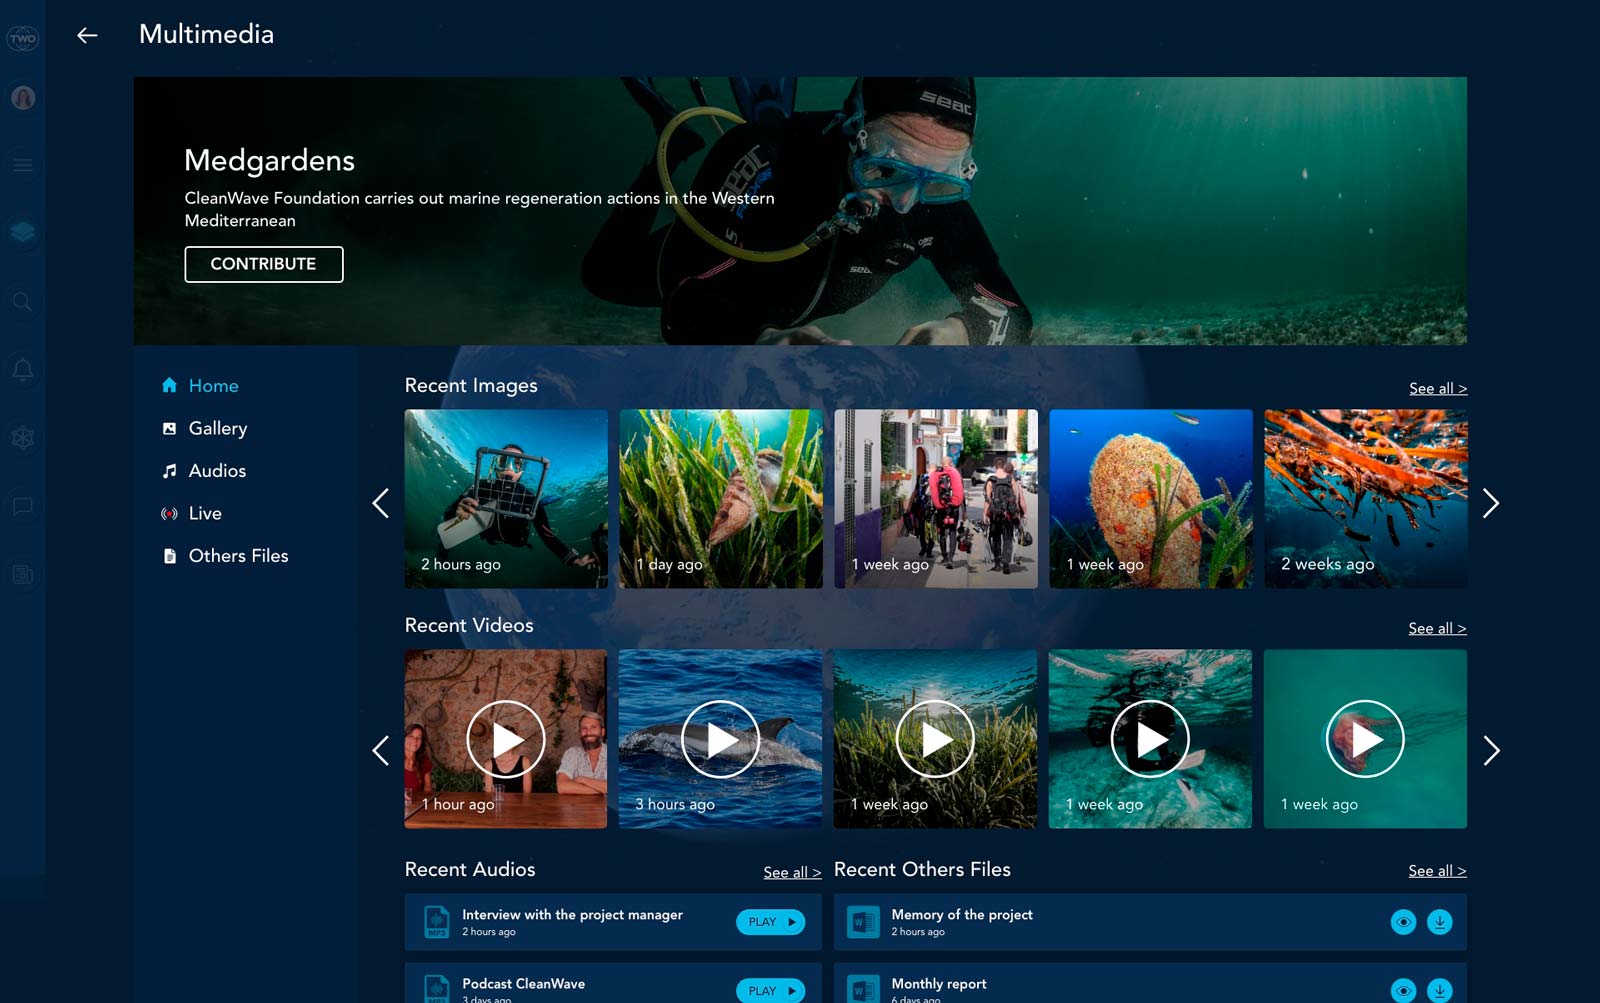Click the MP3 icon of Interview with the project manager
This screenshot has height=1003, width=1600.
[x=437, y=922]
